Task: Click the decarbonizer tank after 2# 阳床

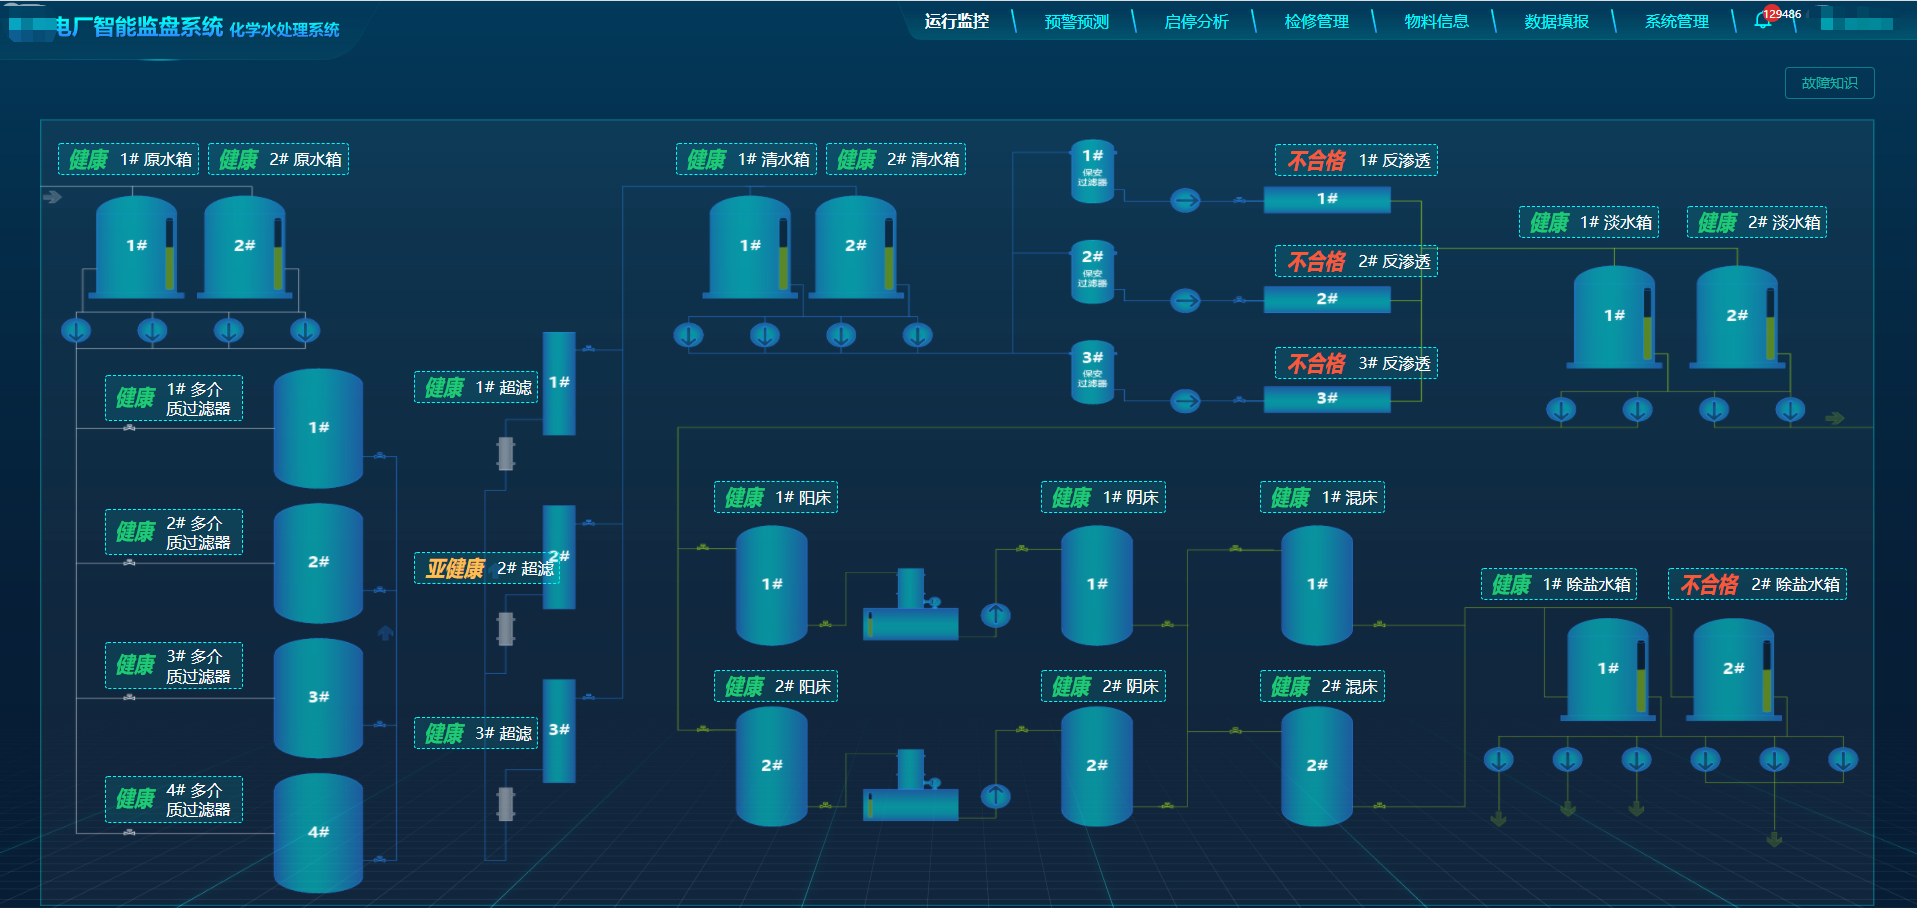Action: point(911,787)
